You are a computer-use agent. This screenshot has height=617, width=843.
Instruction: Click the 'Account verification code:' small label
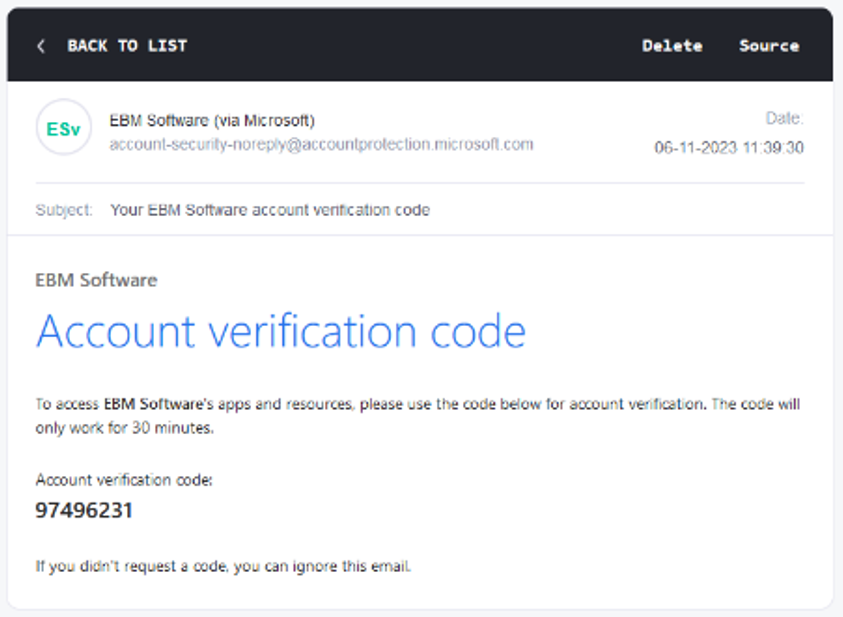(124, 480)
